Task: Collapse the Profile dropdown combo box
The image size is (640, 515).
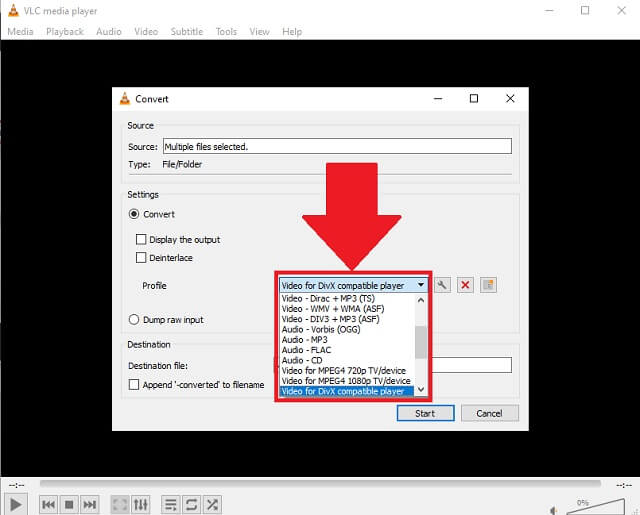Action: 353,285
